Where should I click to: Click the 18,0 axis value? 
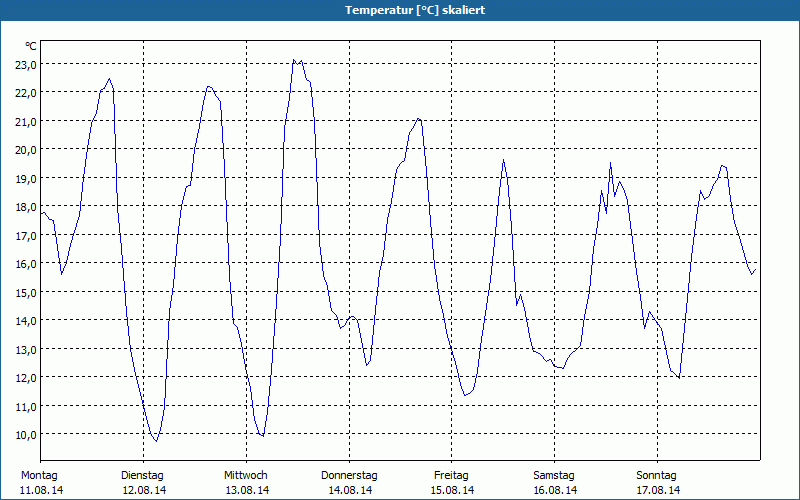(26, 207)
